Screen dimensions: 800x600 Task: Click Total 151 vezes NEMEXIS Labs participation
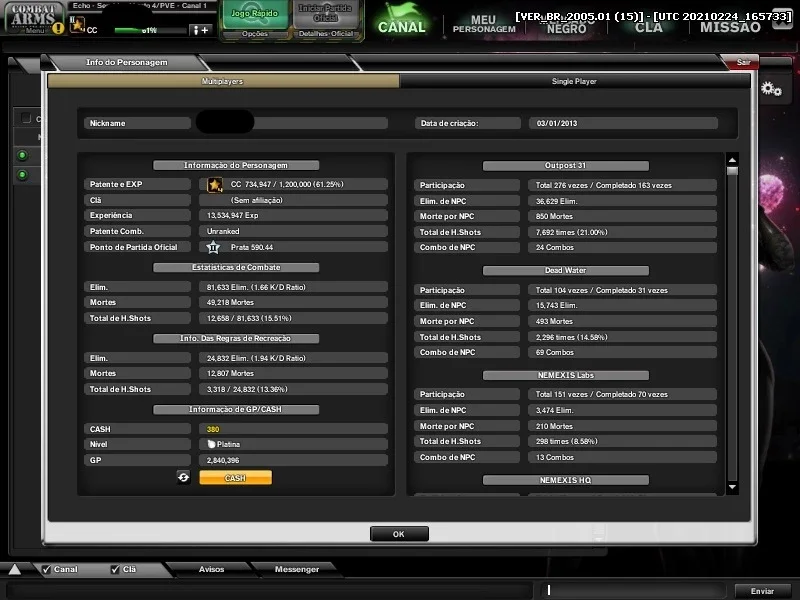(x=622, y=394)
